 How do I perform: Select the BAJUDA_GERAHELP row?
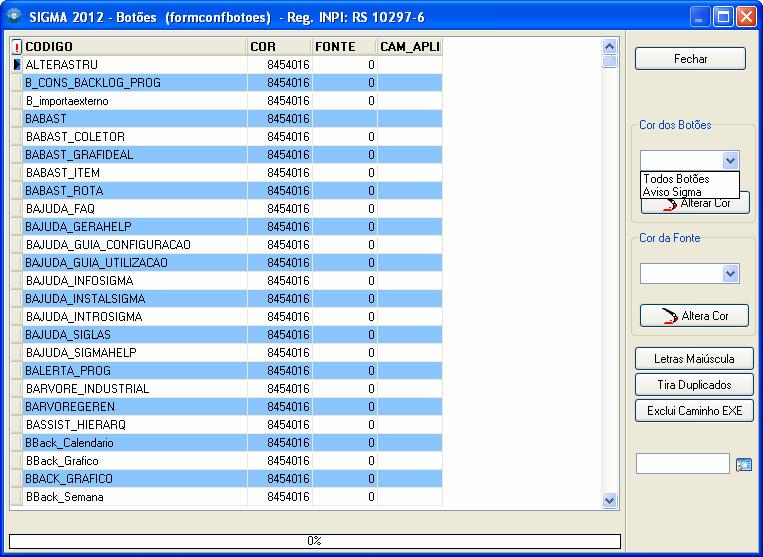click(x=232, y=227)
